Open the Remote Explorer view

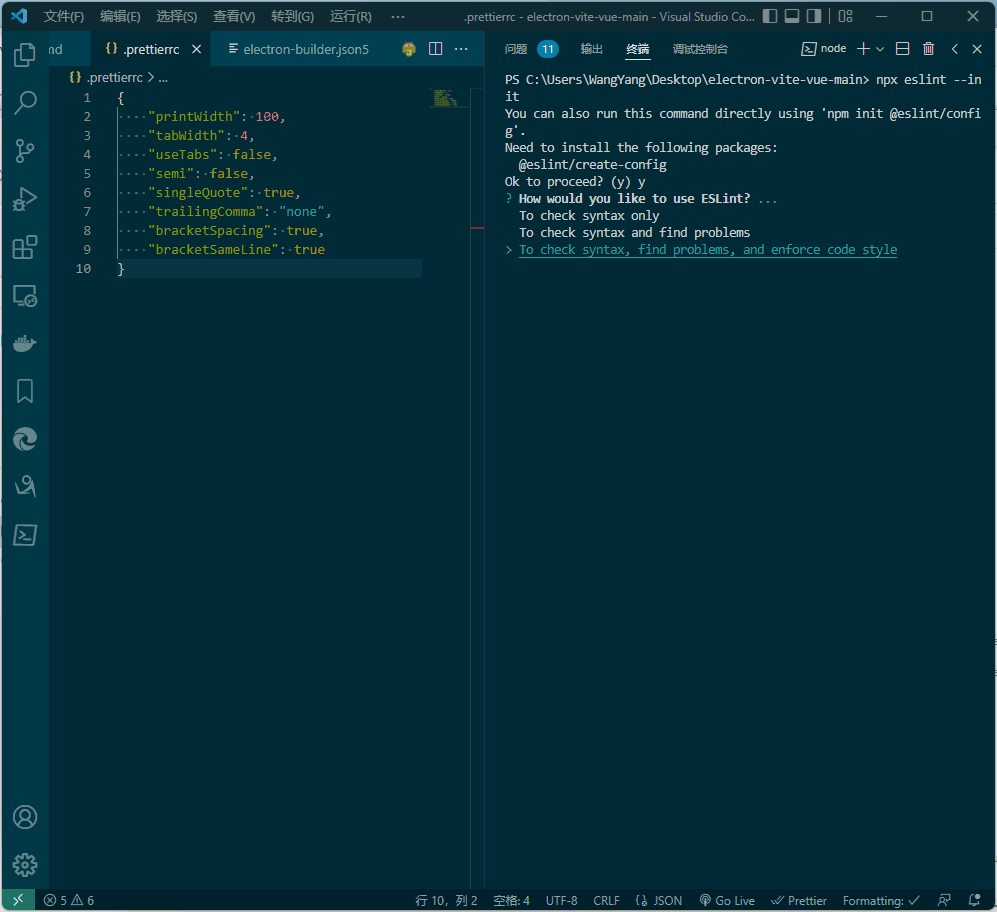pos(25,296)
